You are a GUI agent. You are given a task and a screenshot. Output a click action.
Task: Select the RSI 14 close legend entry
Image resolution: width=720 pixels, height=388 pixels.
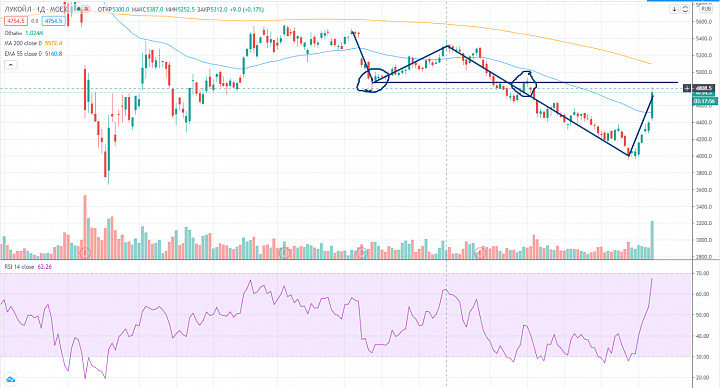[x=19, y=267]
